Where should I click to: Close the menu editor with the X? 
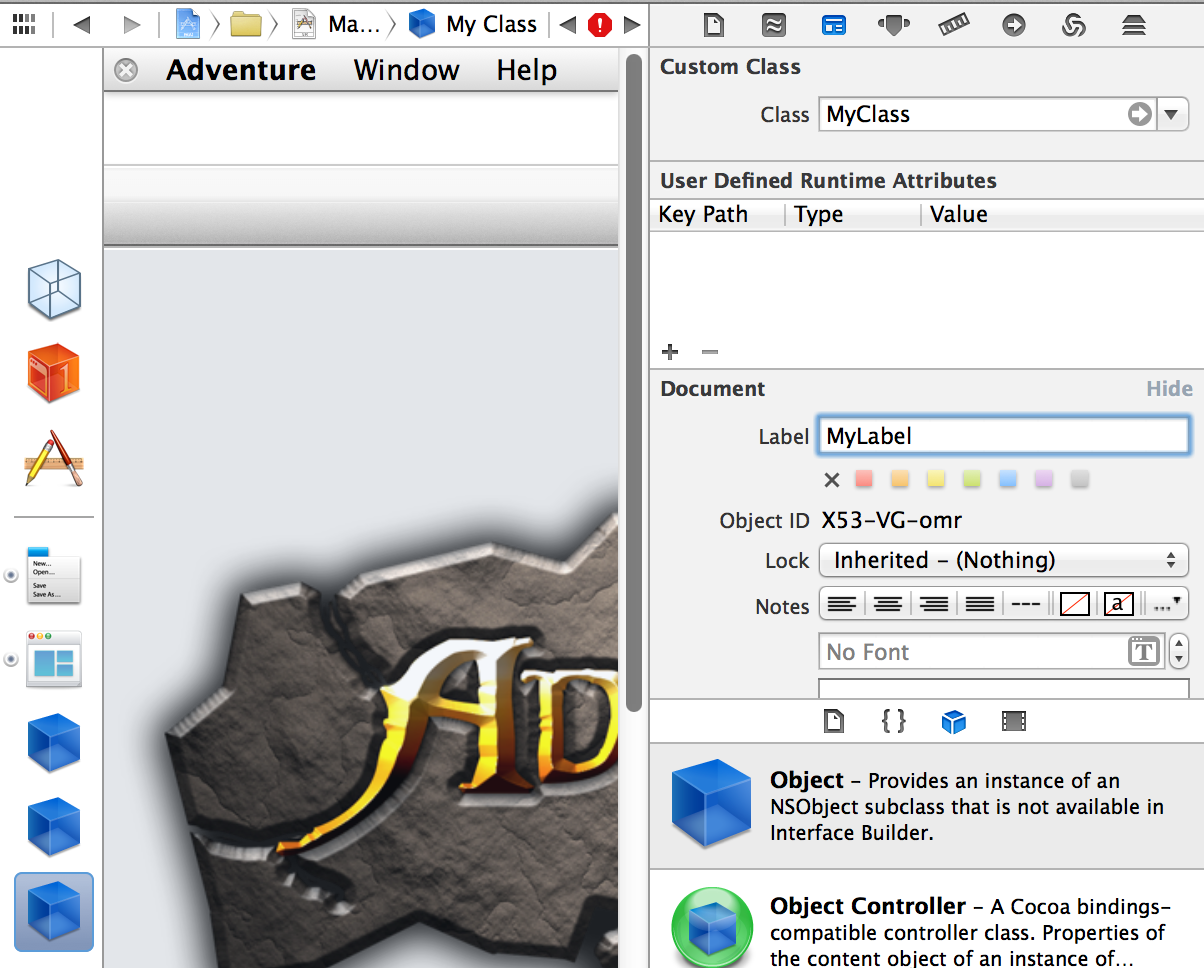pos(126,70)
